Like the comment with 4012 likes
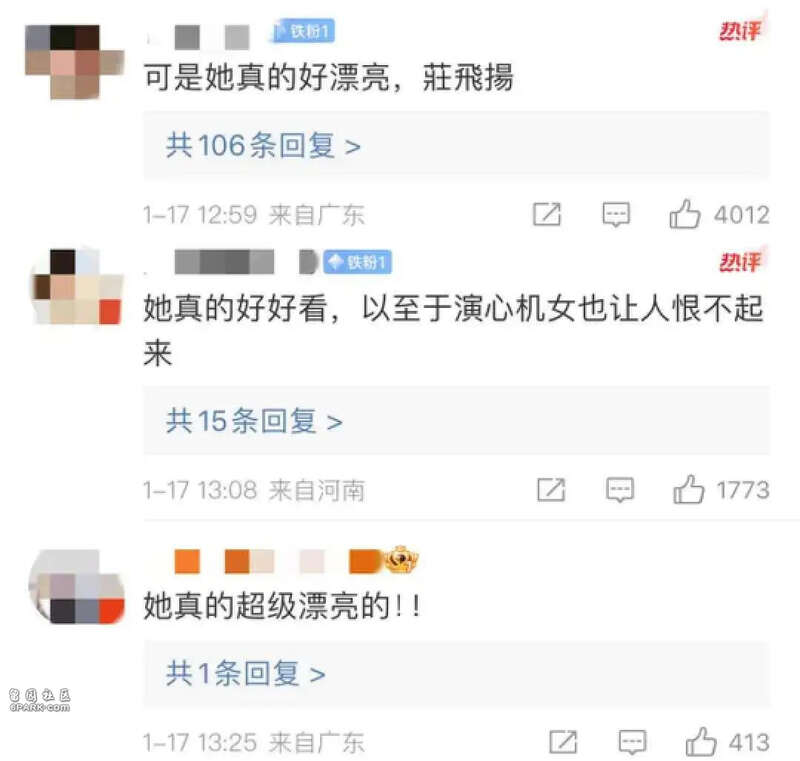Image resolution: width=800 pixels, height=761 pixels. 685,214
